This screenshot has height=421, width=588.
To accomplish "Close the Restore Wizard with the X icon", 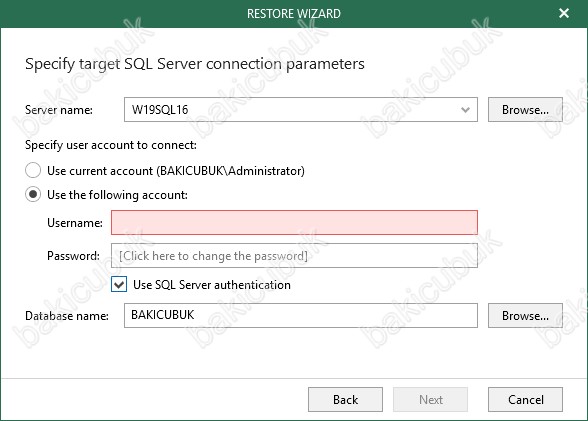I will (x=564, y=13).
